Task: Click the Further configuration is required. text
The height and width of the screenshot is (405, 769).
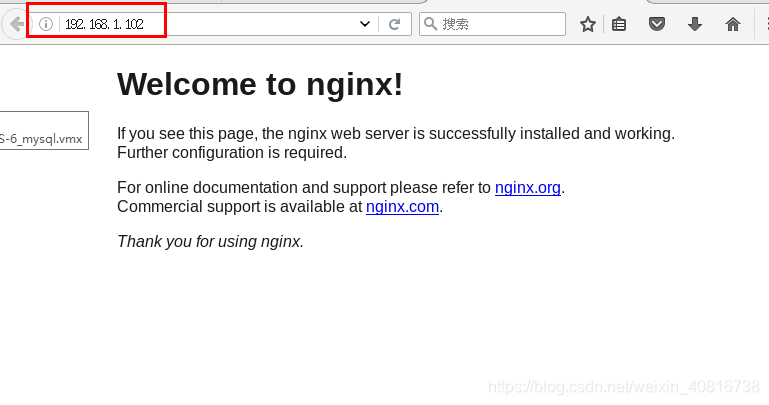Action: [x=232, y=152]
